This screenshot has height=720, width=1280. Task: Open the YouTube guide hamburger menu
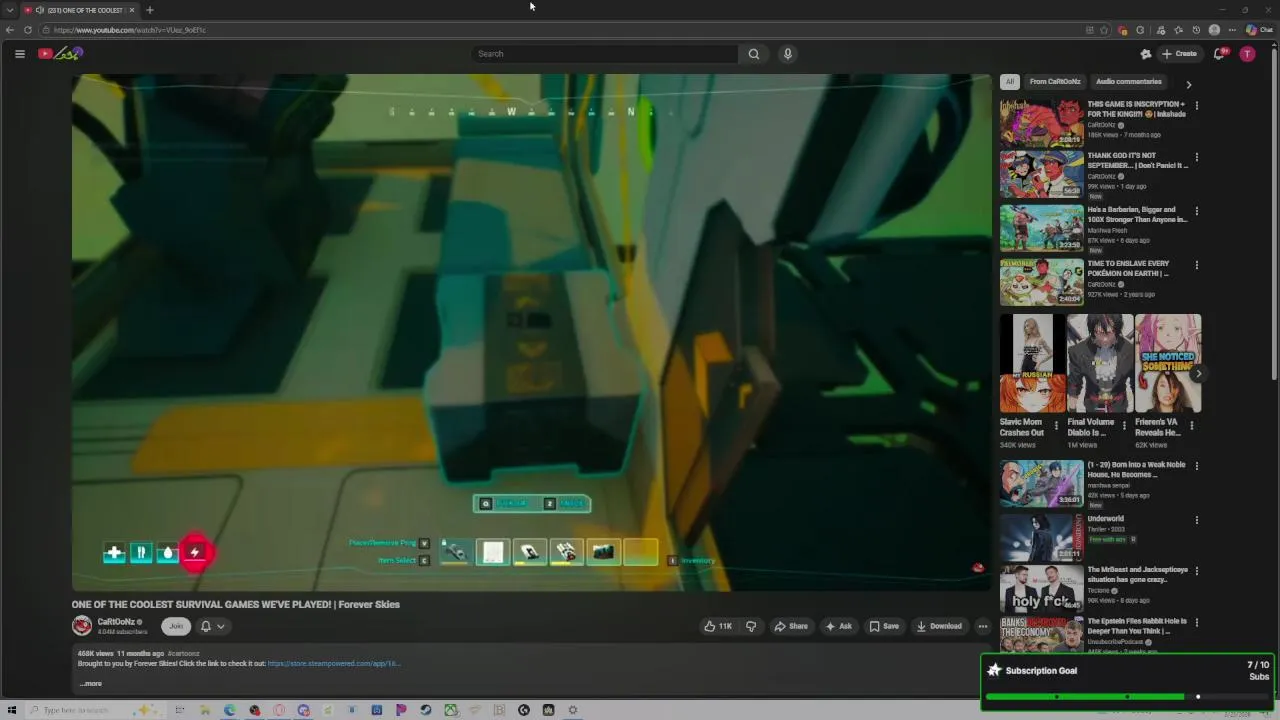20,54
